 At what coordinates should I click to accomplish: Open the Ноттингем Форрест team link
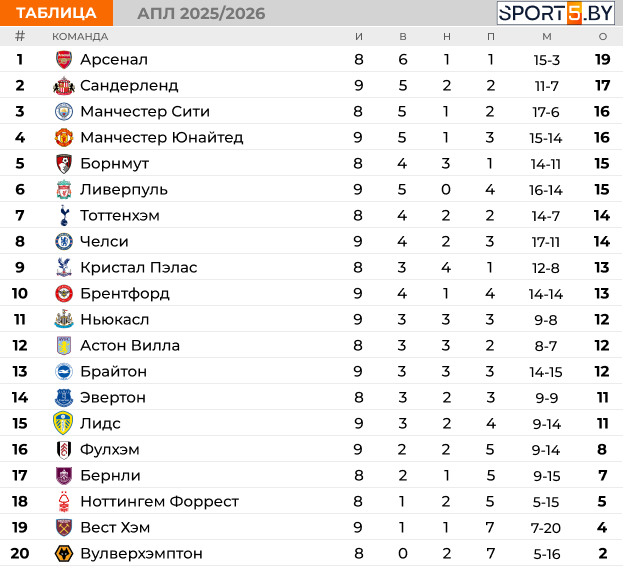tap(159, 501)
